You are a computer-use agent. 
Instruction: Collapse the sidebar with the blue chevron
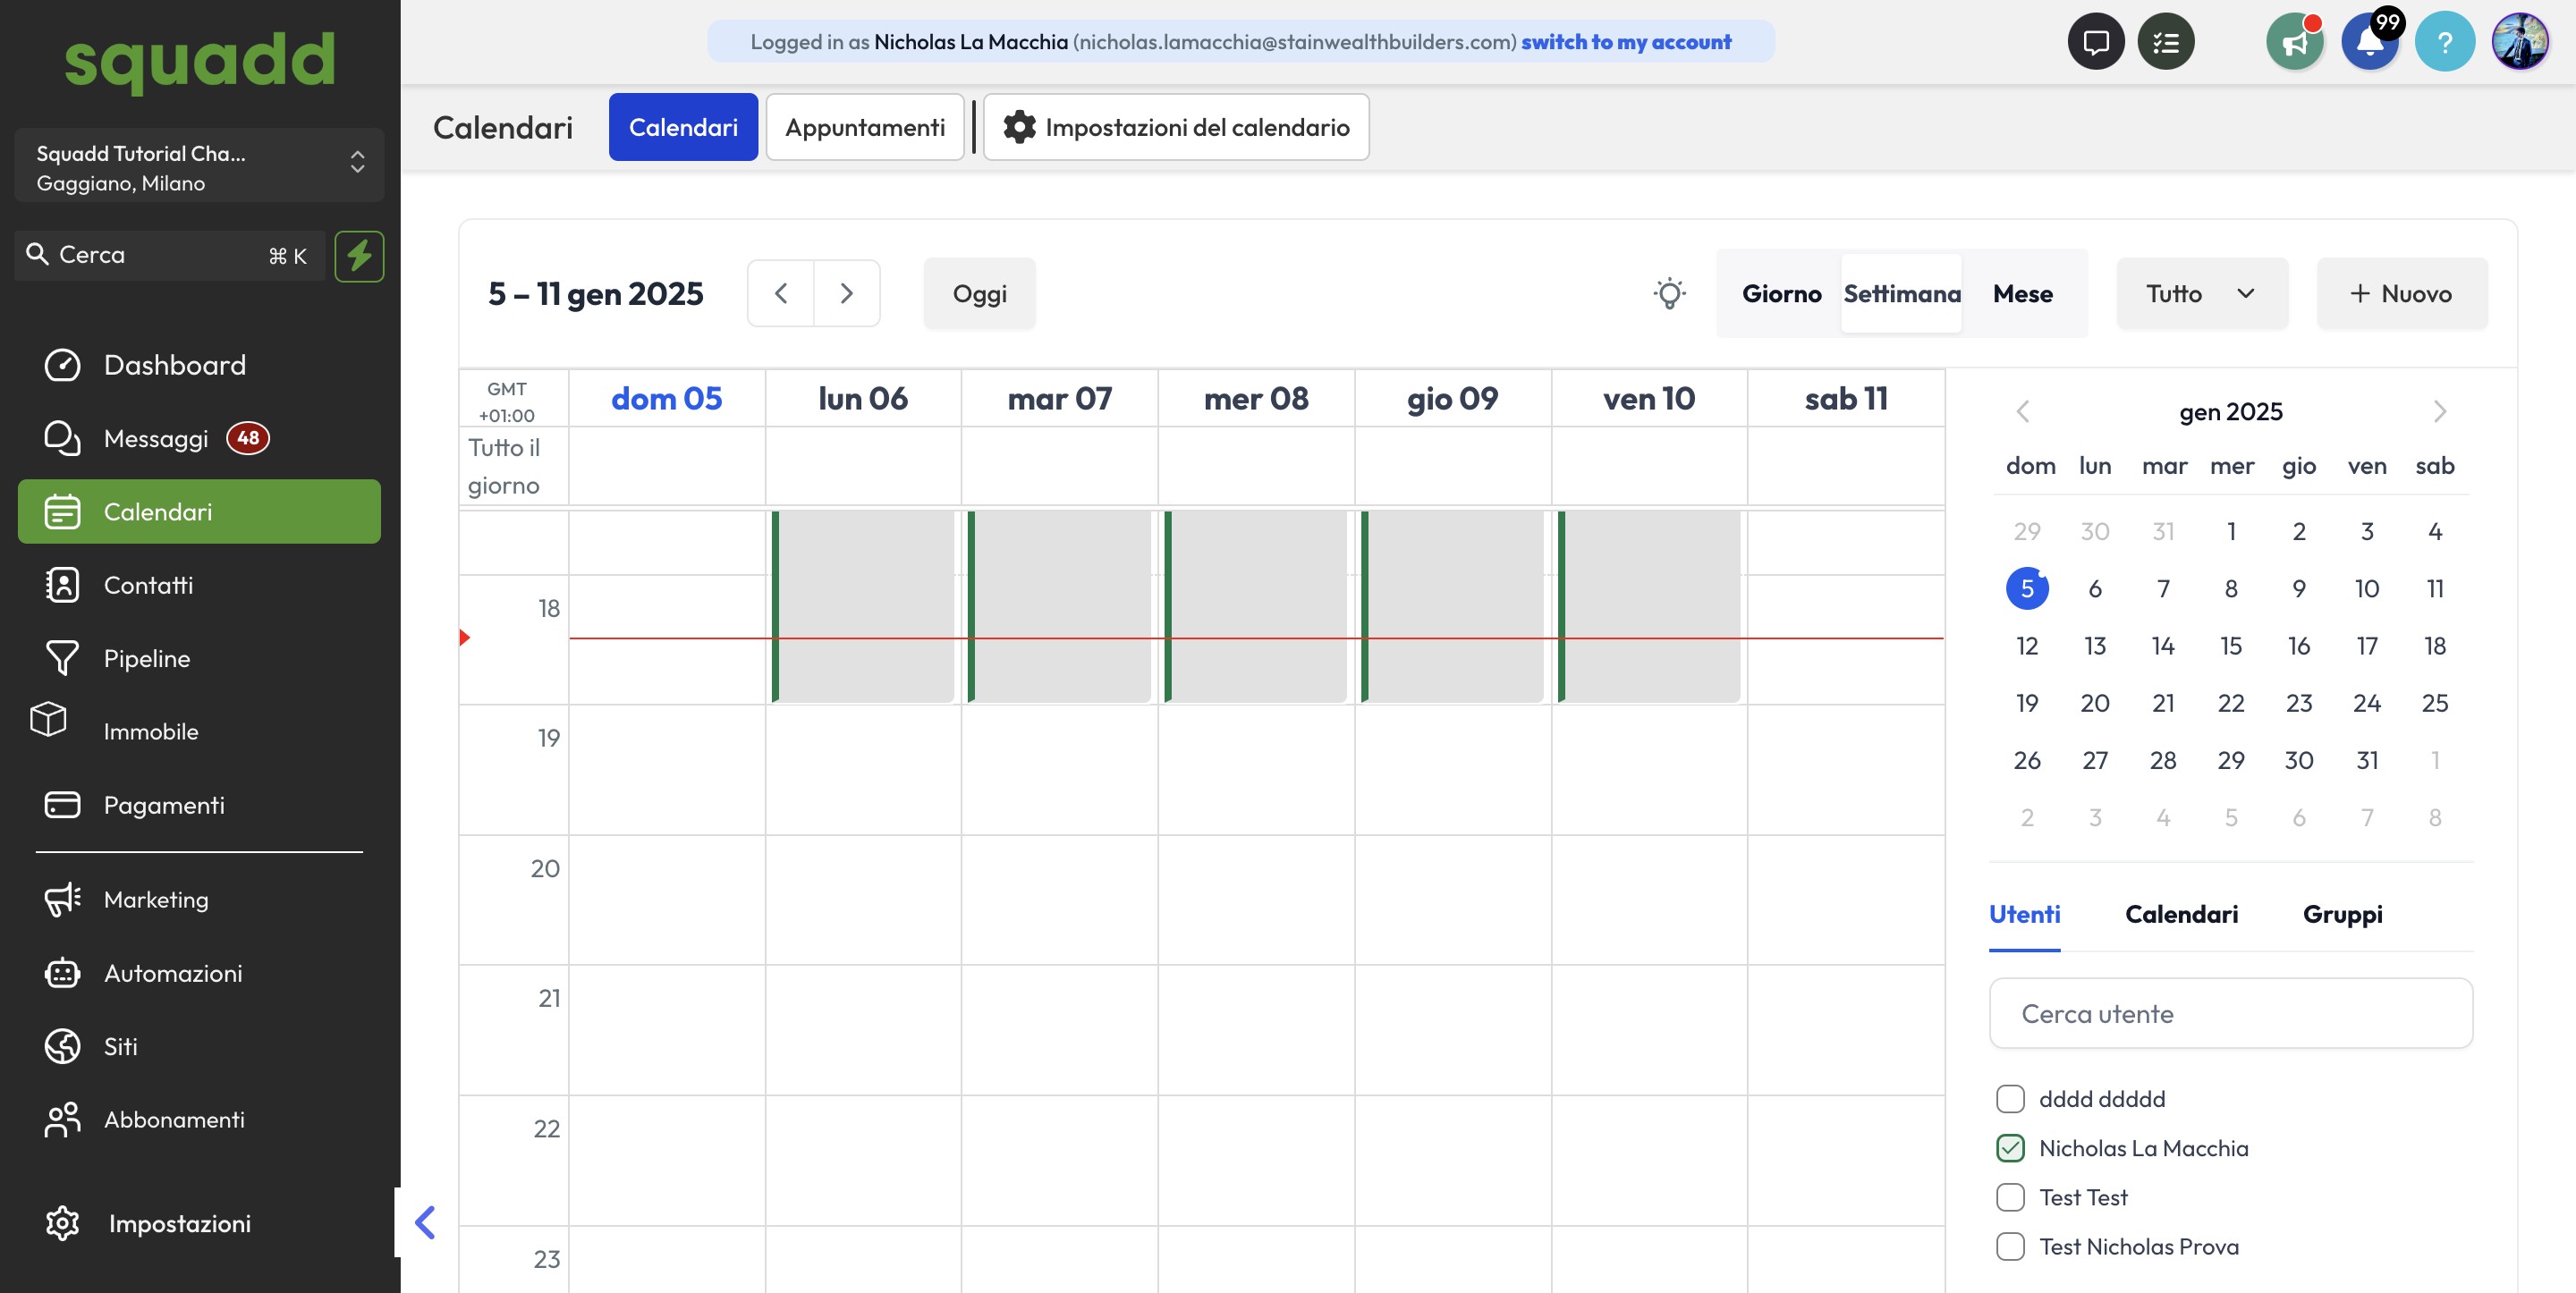coord(425,1222)
